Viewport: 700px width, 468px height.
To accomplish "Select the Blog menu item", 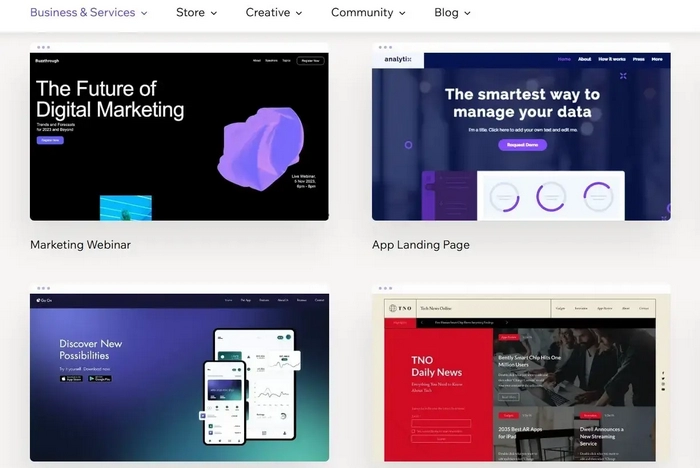I will 452,13.
